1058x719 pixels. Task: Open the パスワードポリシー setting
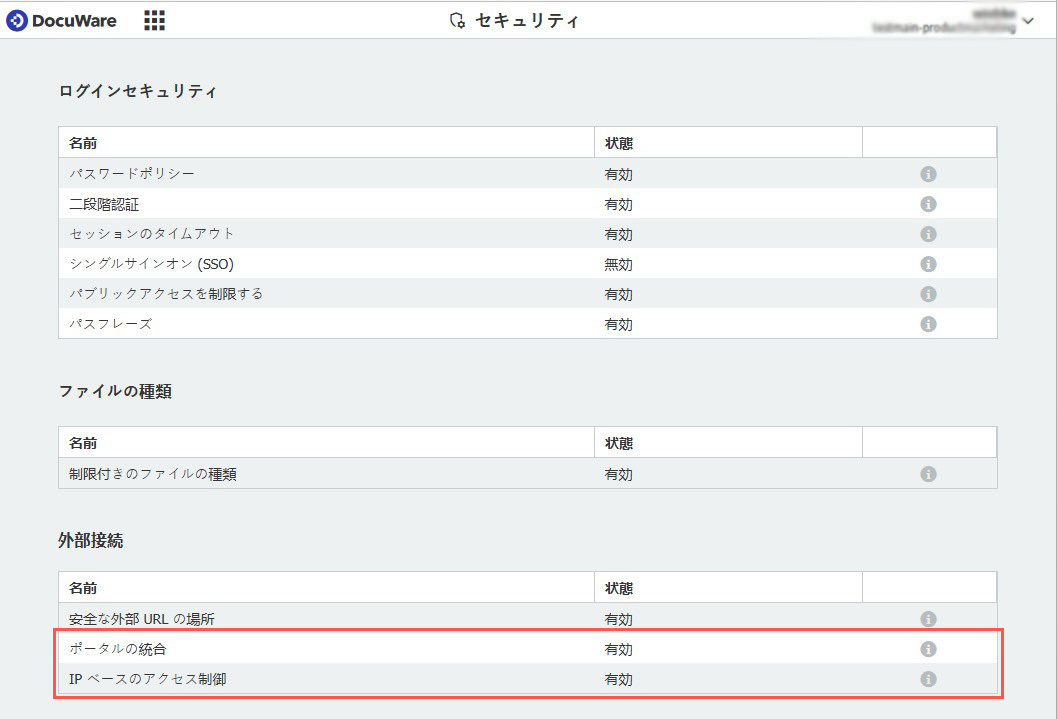[132, 174]
